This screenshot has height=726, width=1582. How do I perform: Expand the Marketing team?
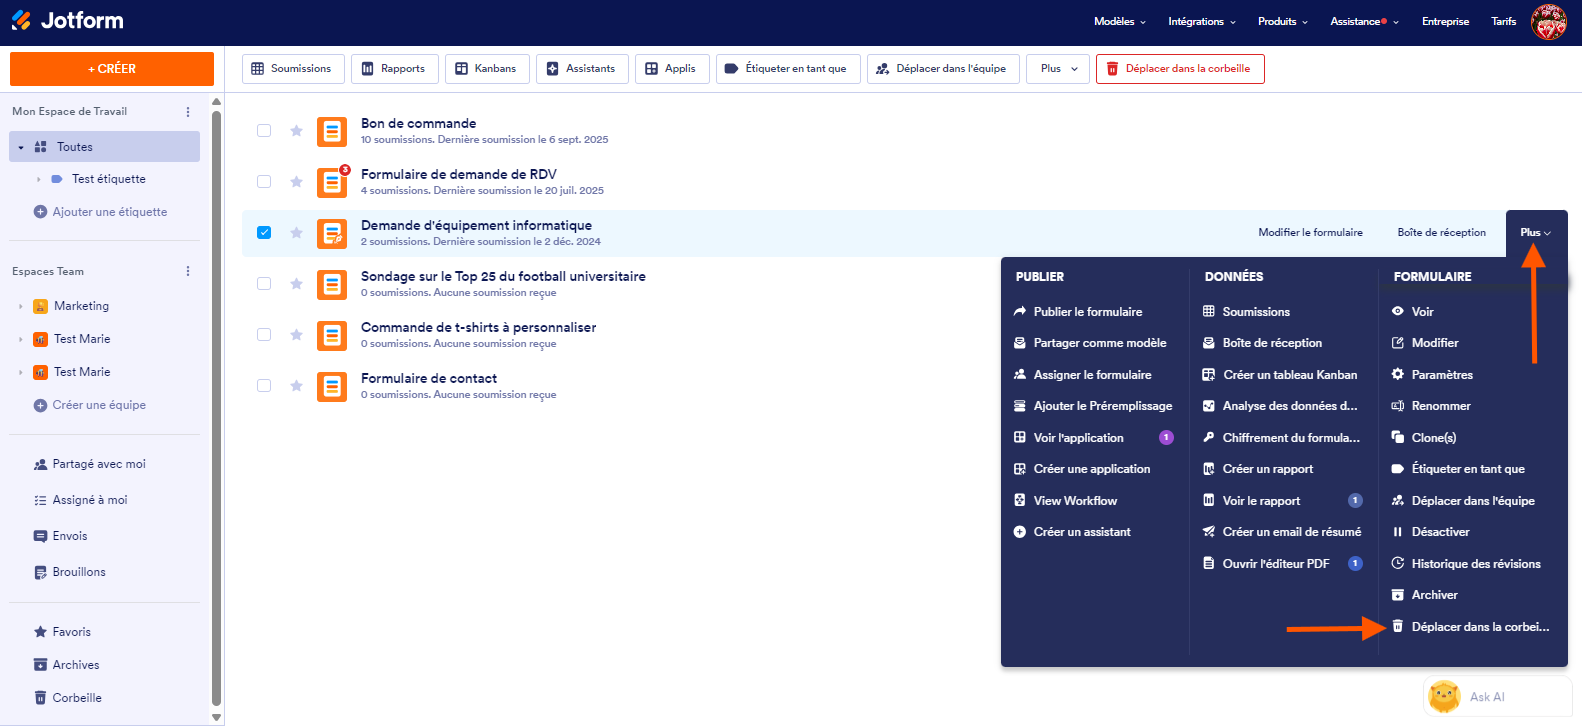coord(20,306)
